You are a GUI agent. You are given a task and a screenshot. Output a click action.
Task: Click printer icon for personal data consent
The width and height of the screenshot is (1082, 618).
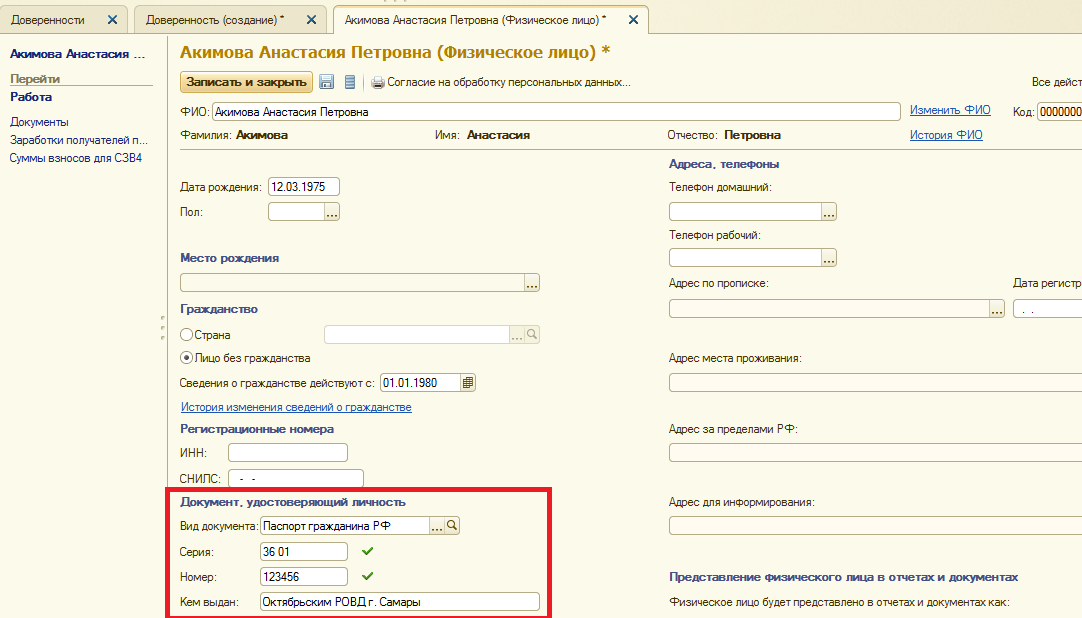(377, 83)
